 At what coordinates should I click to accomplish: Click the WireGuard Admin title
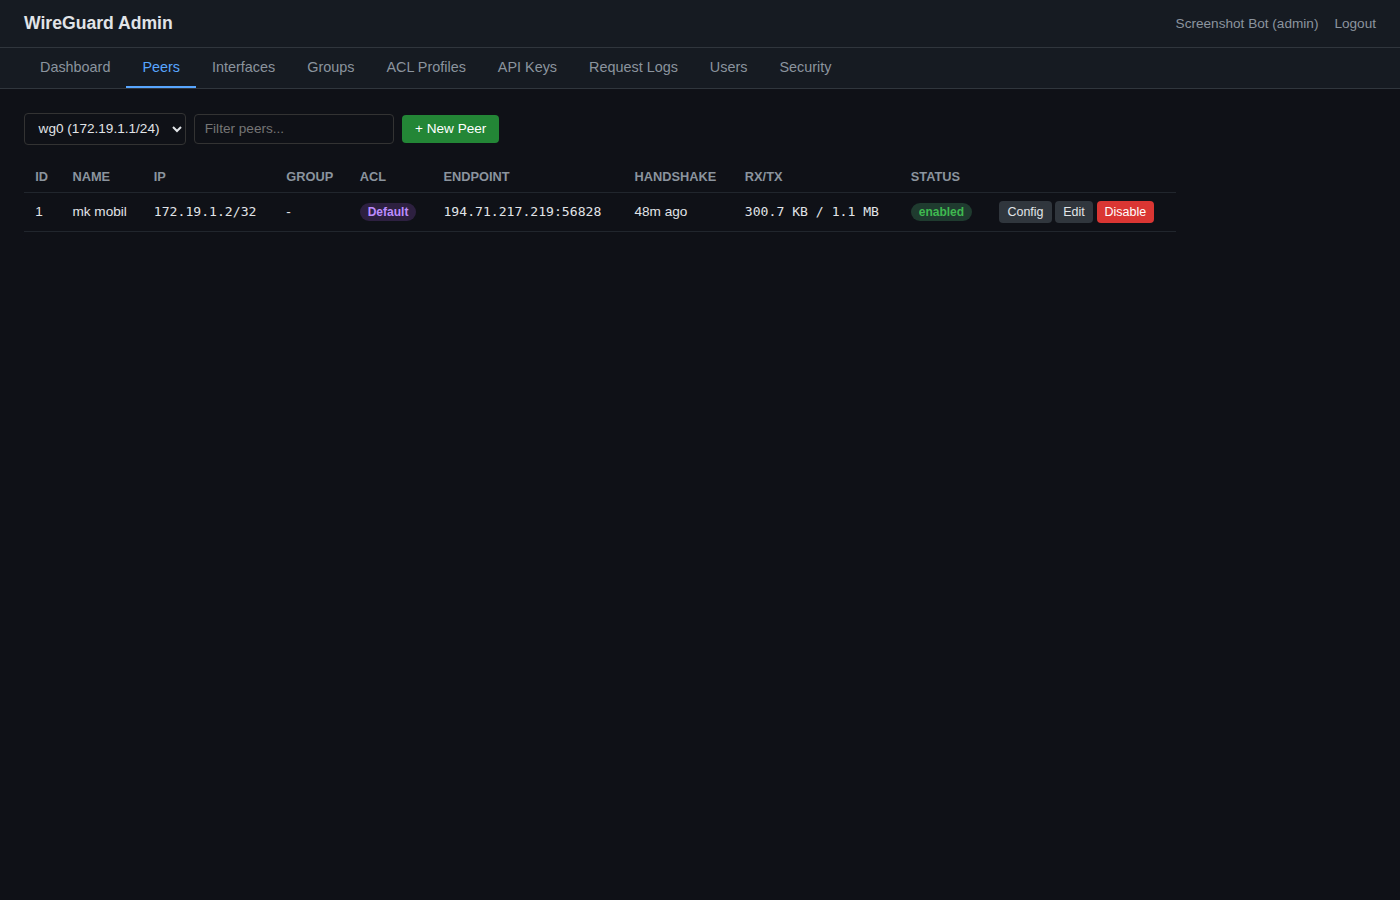[97, 23]
